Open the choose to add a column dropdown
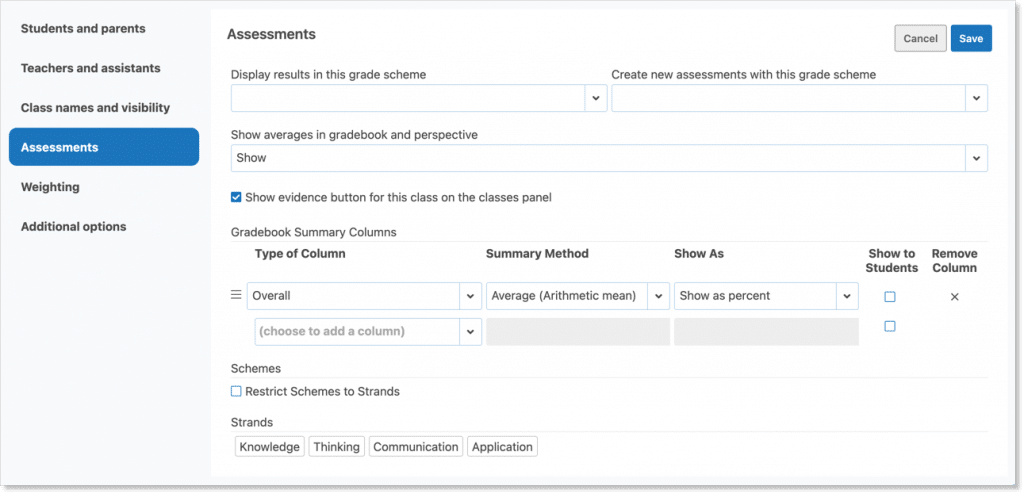1024x494 pixels. tap(470, 331)
